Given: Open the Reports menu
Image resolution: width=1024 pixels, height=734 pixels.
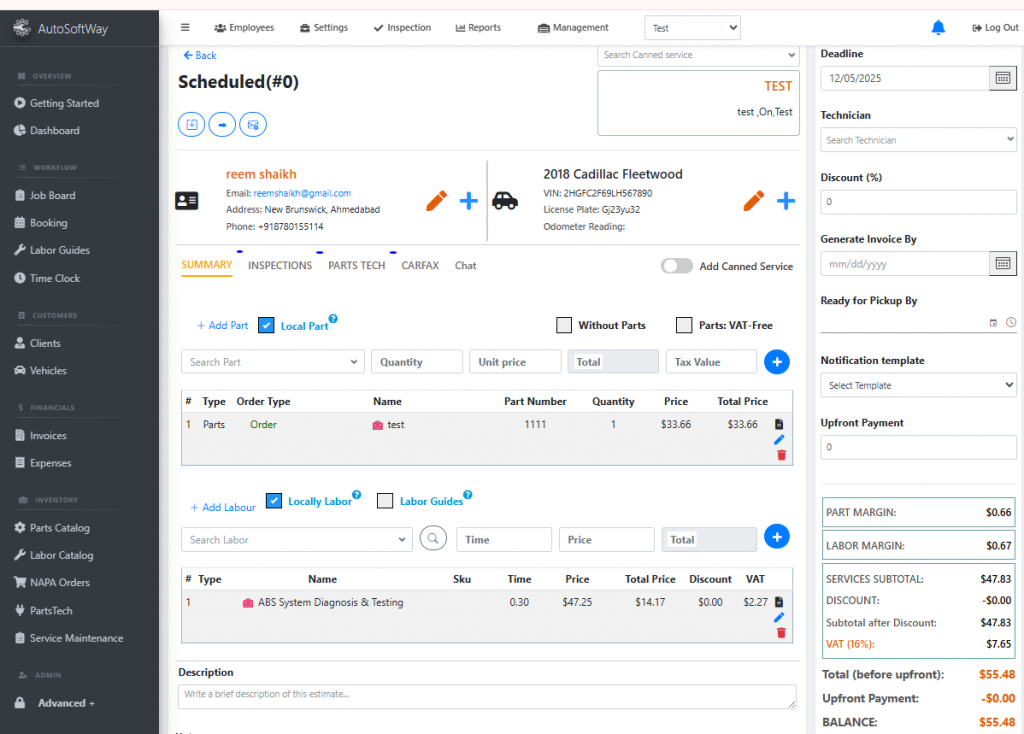Looking at the screenshot, I should (478, 28).
